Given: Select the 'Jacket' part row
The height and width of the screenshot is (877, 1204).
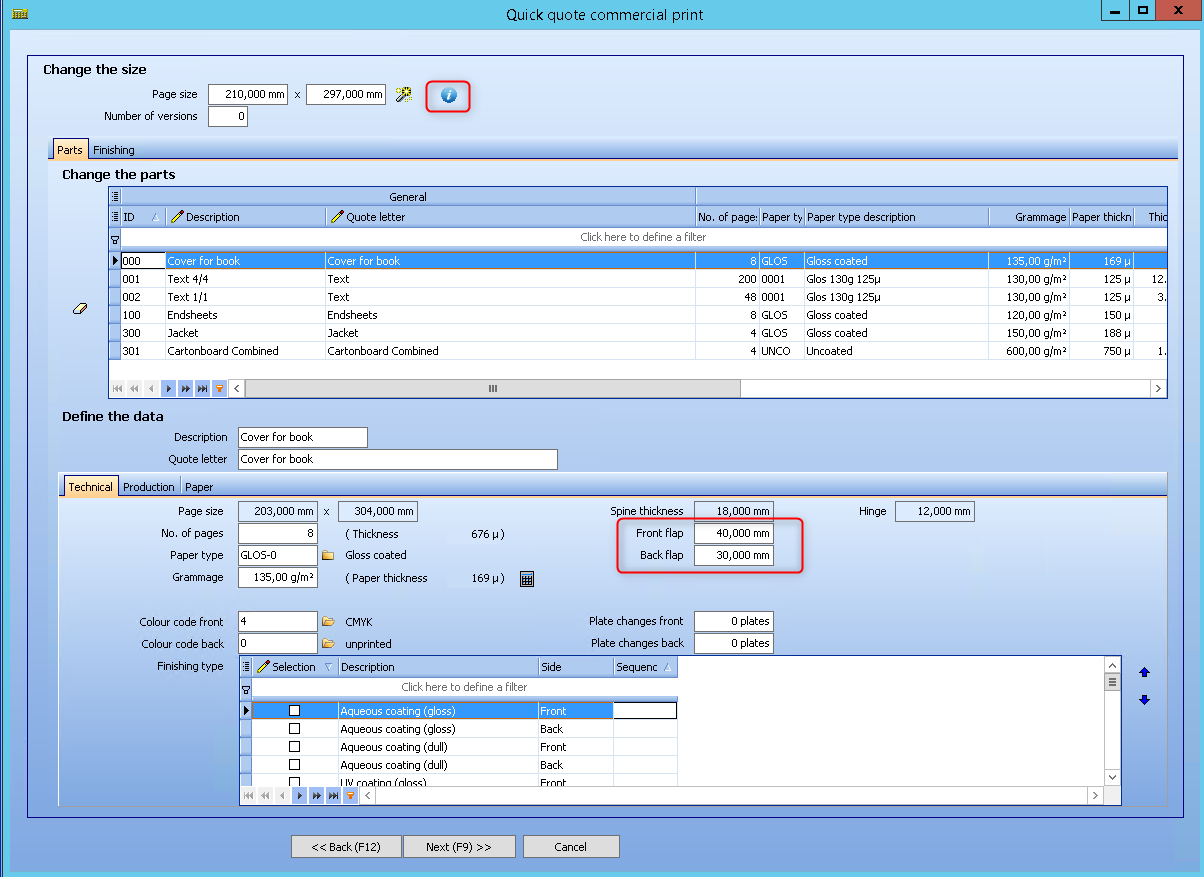Looking at the screenshot, I should 638,333.
